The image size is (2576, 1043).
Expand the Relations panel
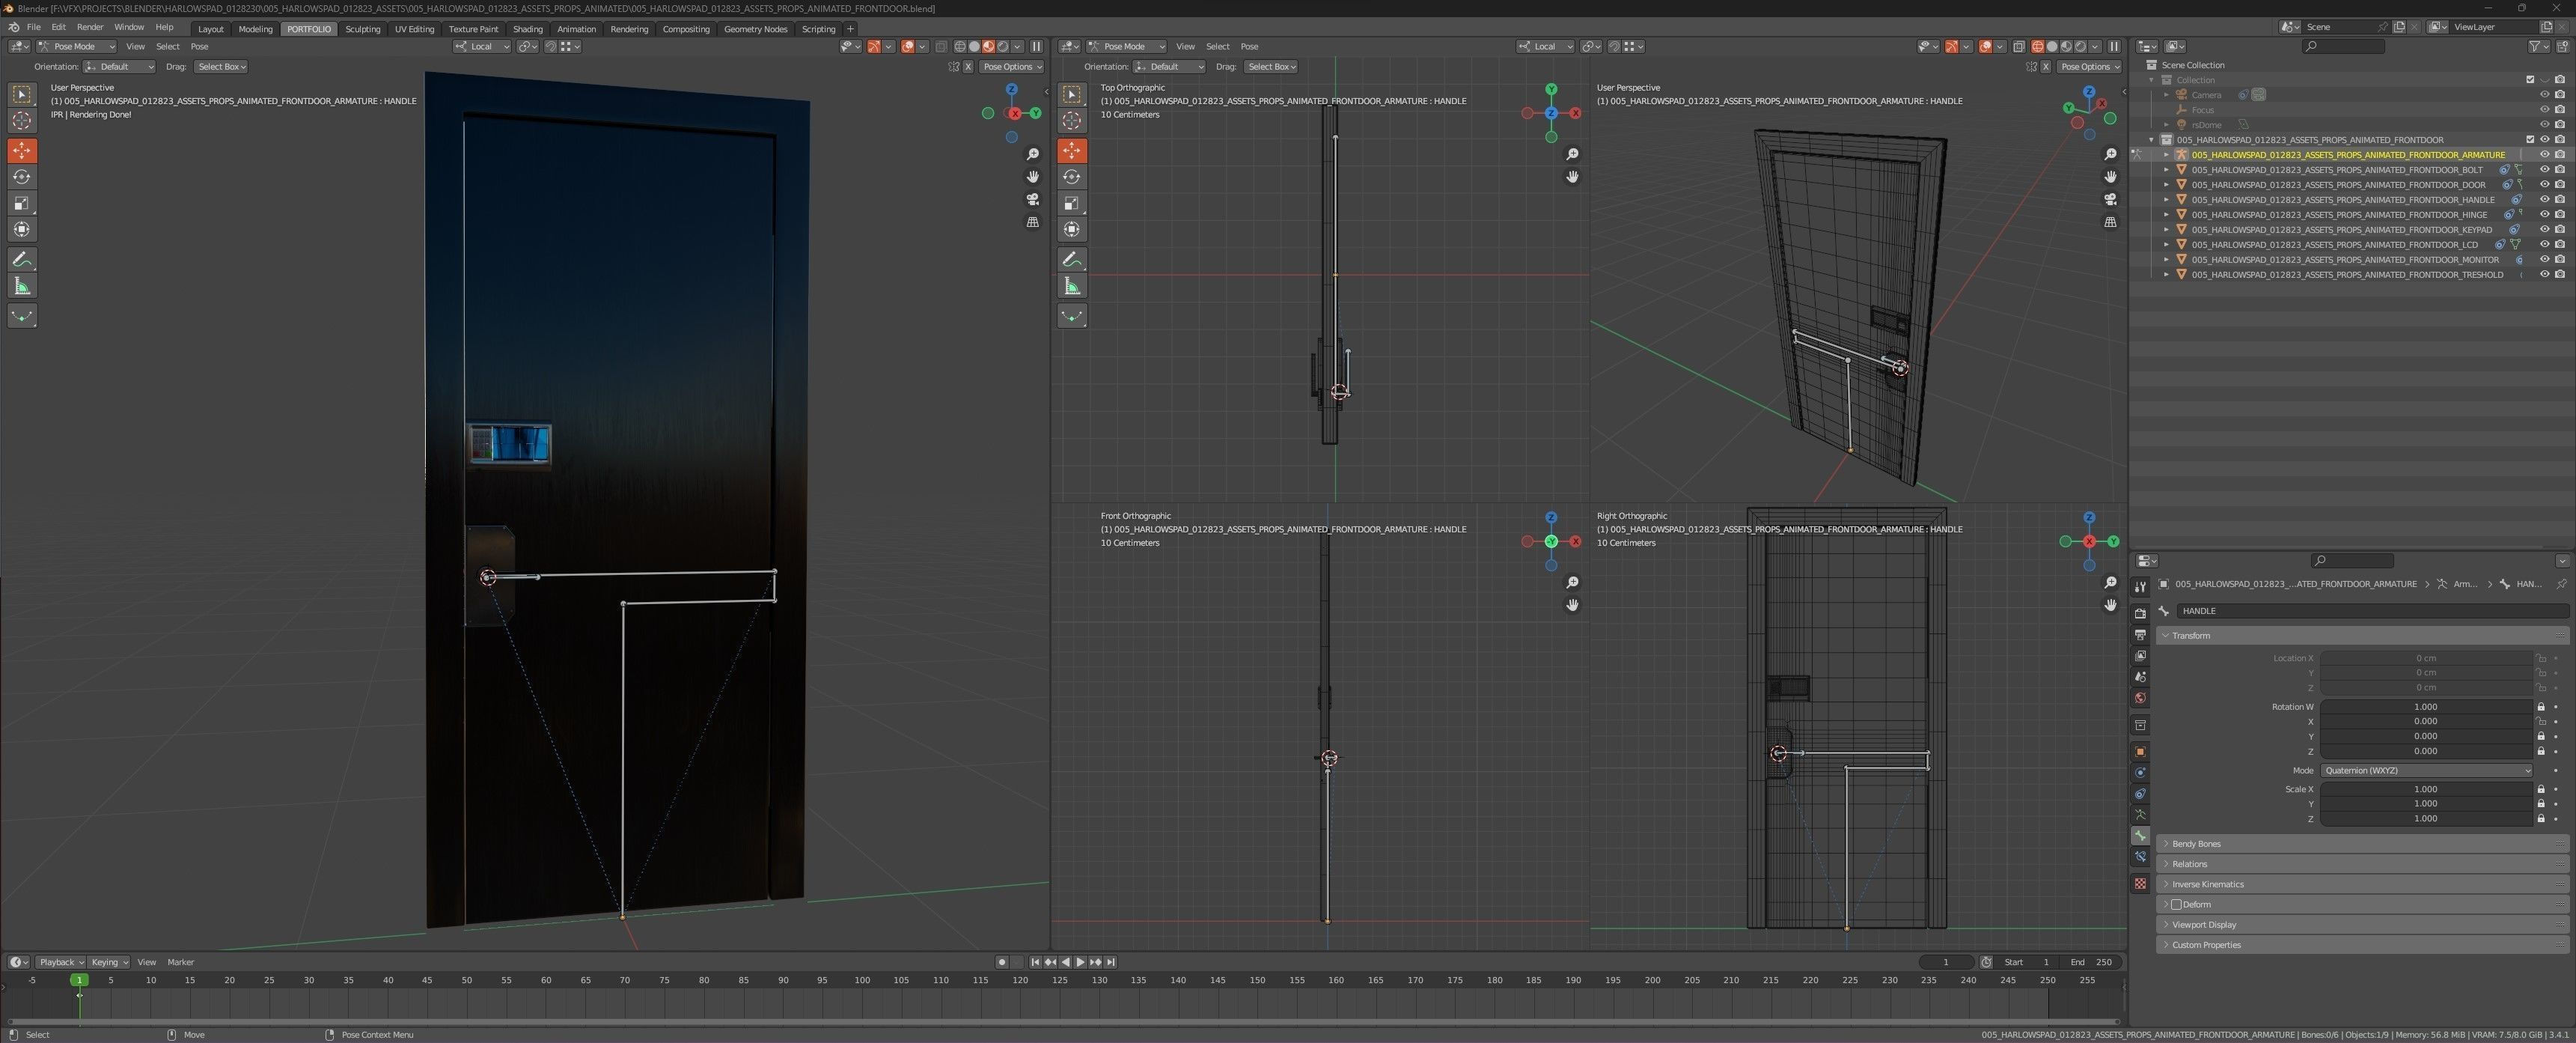pos(2362,864)
